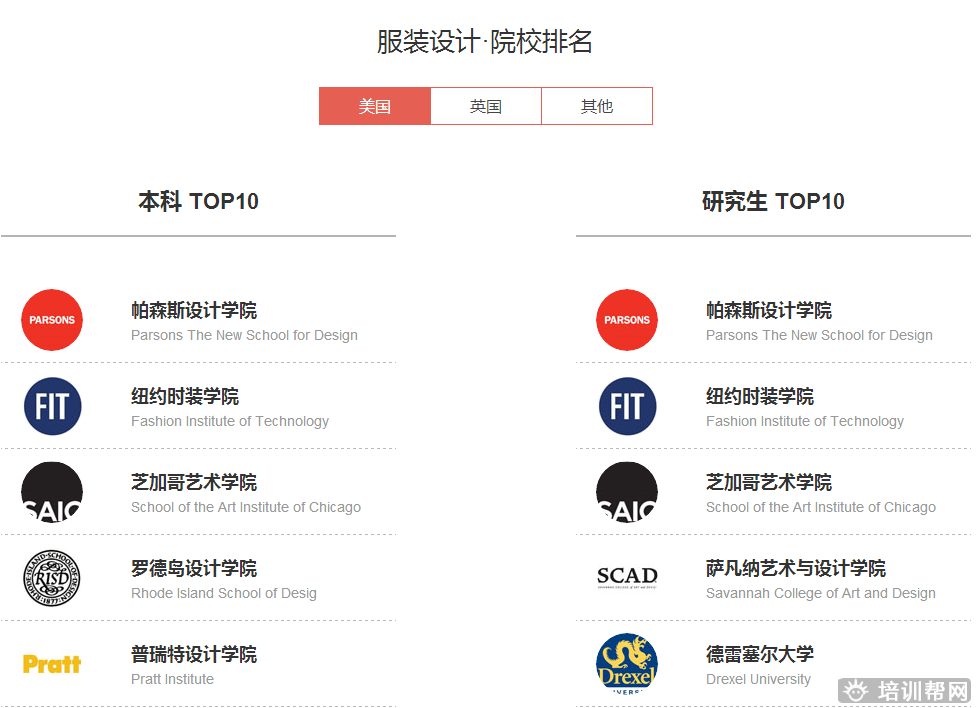Click the 服装设计·院校排名 title
The width and height of the screenshot is (976, 708).
[x=484, y=42]
